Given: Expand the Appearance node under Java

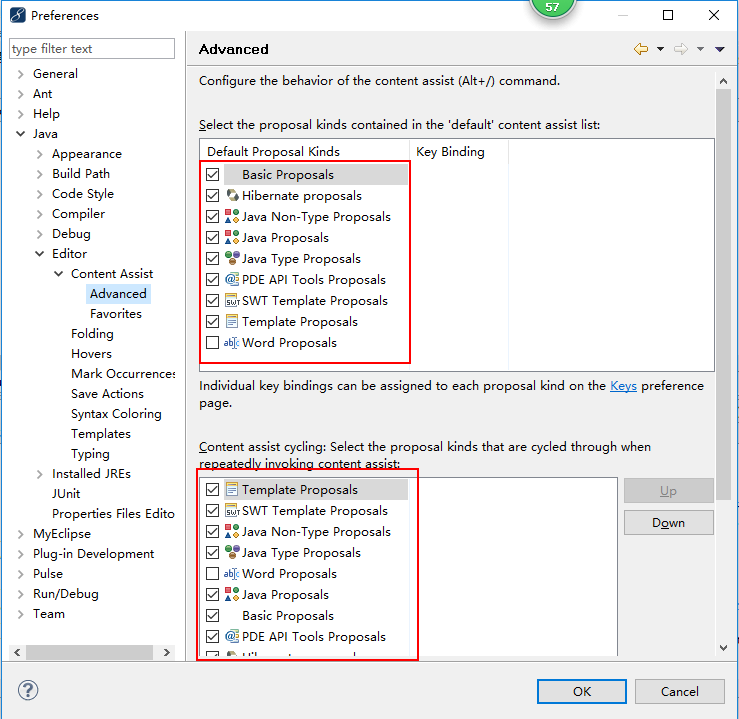Looking at the screenshot, I should point(40,154).
